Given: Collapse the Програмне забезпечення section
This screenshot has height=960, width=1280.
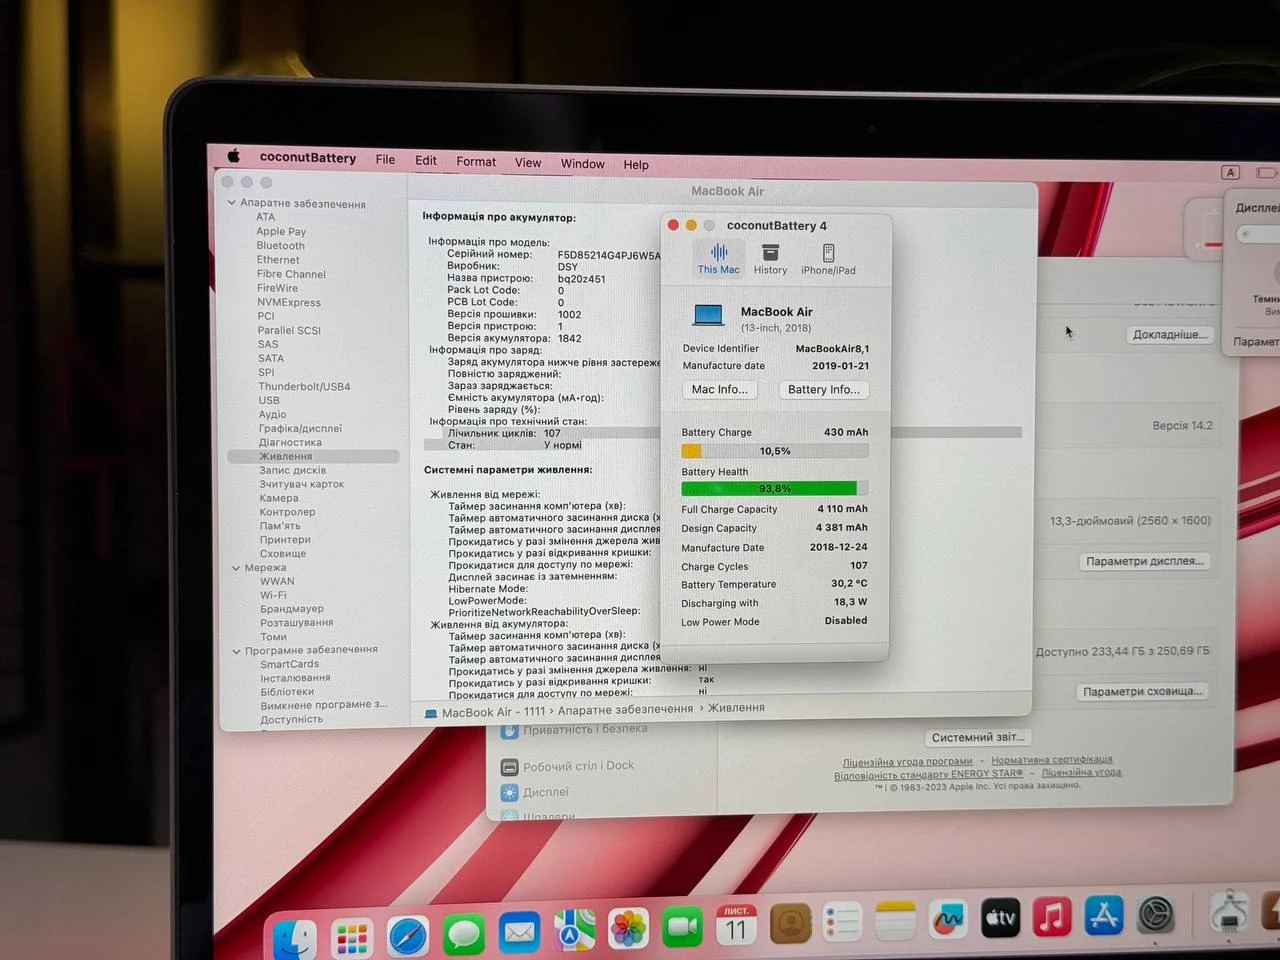Looking at the screenshot, I should tap(236, 650).
